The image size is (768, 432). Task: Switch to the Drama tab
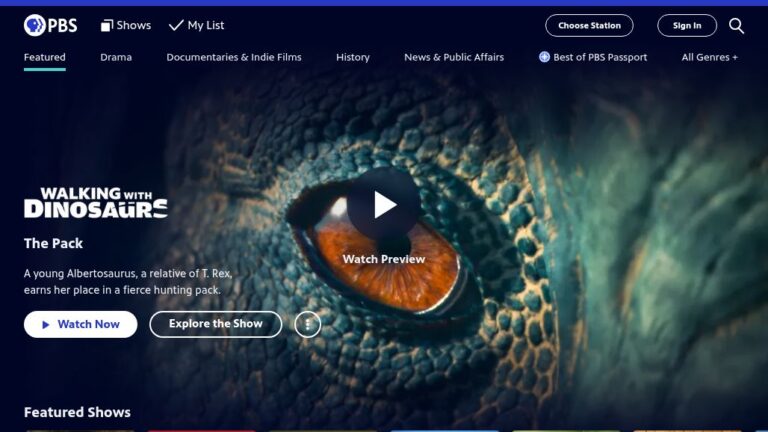click(116, 57)
